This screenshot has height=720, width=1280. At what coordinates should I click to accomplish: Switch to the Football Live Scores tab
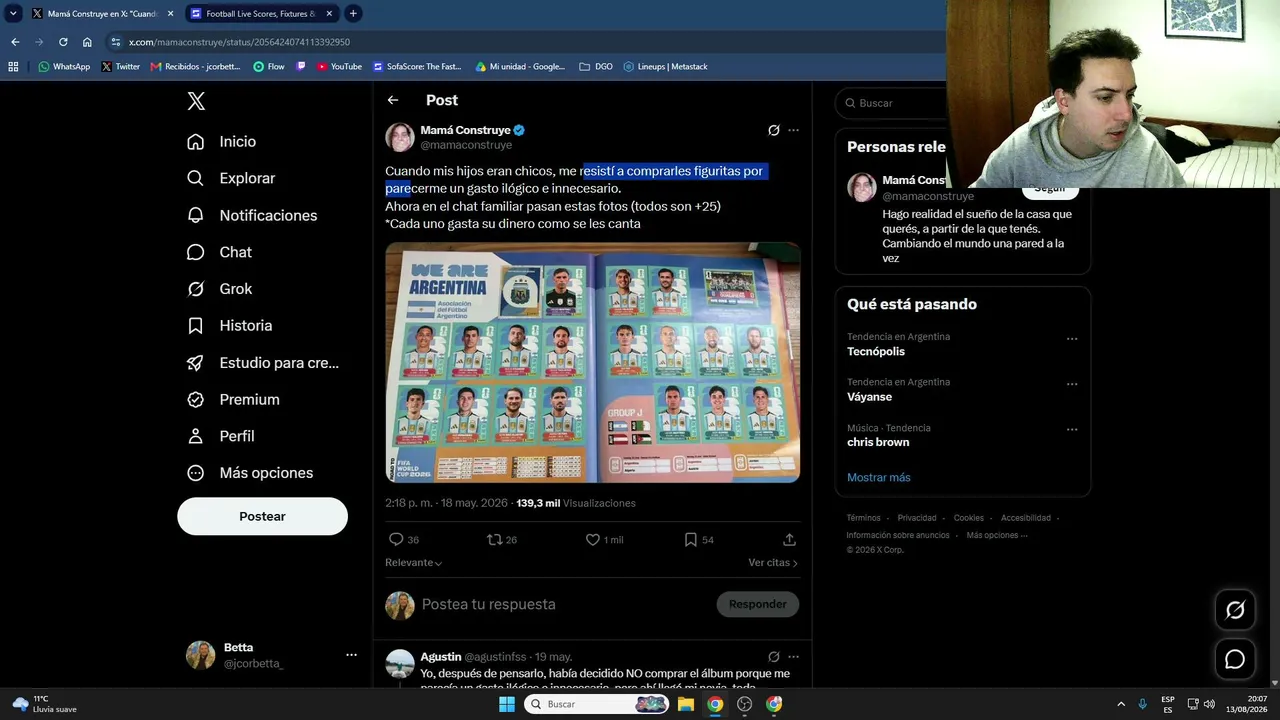[x=262, y=14]
